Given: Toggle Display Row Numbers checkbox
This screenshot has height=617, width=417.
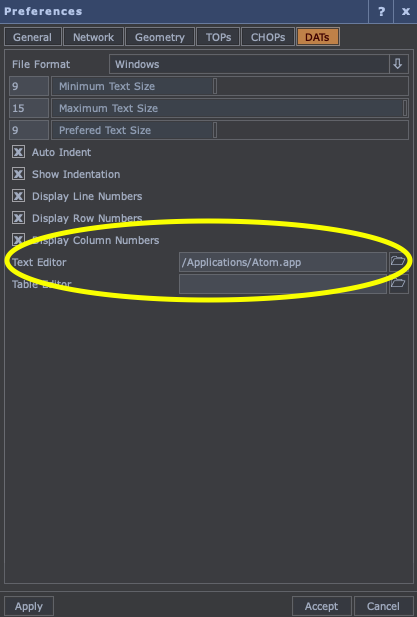Looking at the screenshot, I should pos(18,218).
